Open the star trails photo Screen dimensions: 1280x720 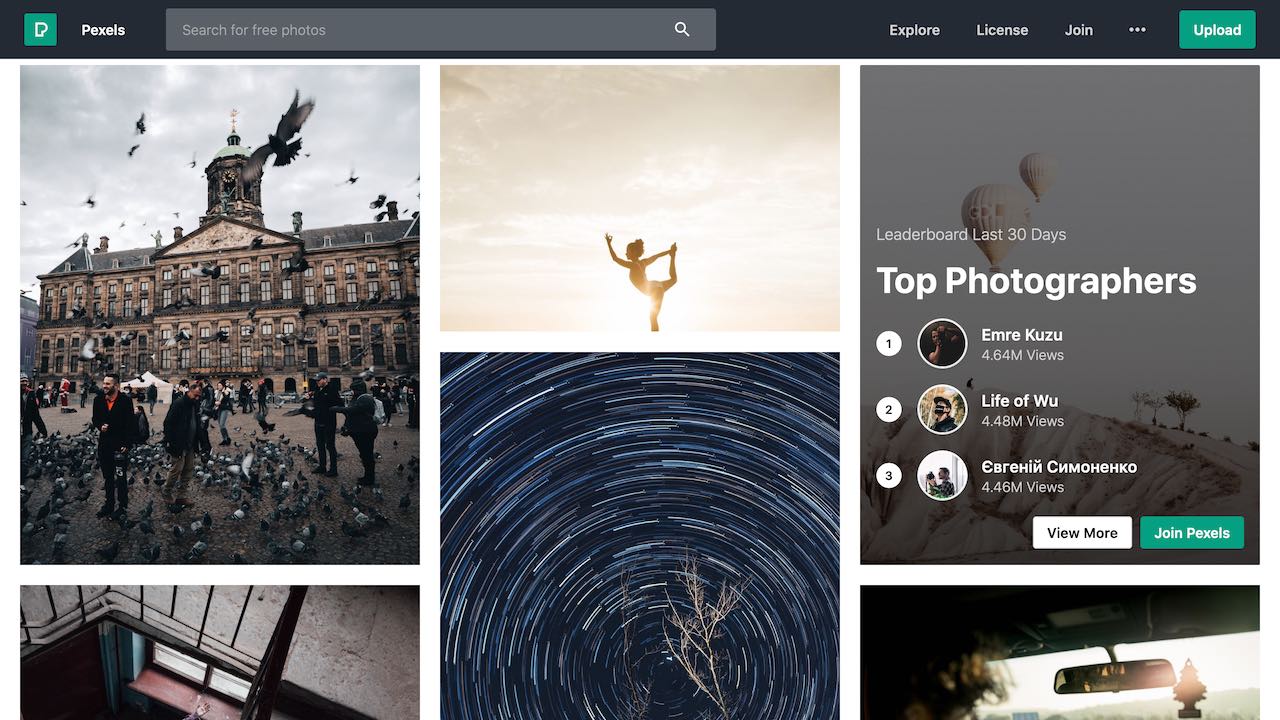[640, 536]
